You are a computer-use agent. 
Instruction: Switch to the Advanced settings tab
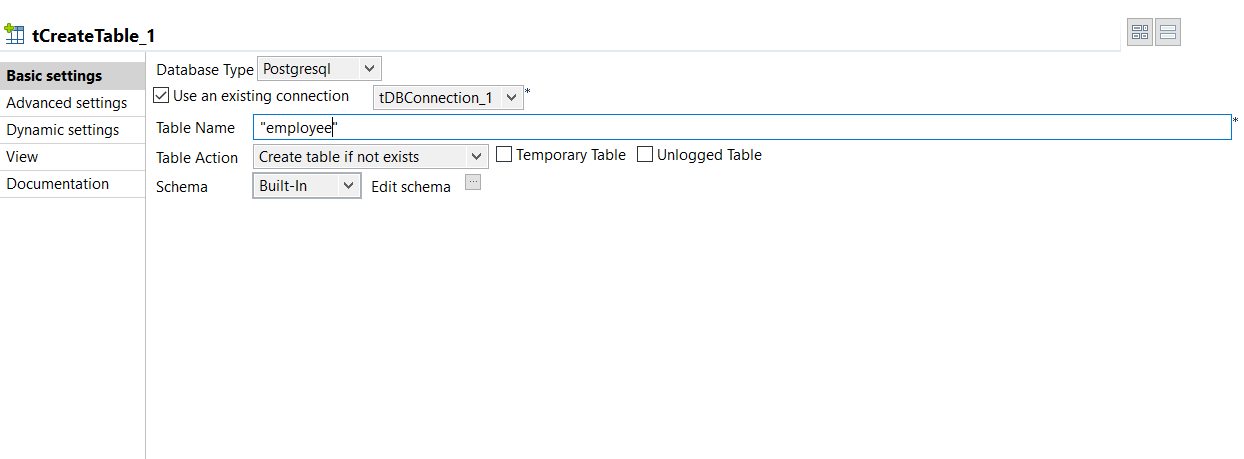coord(66,103)
